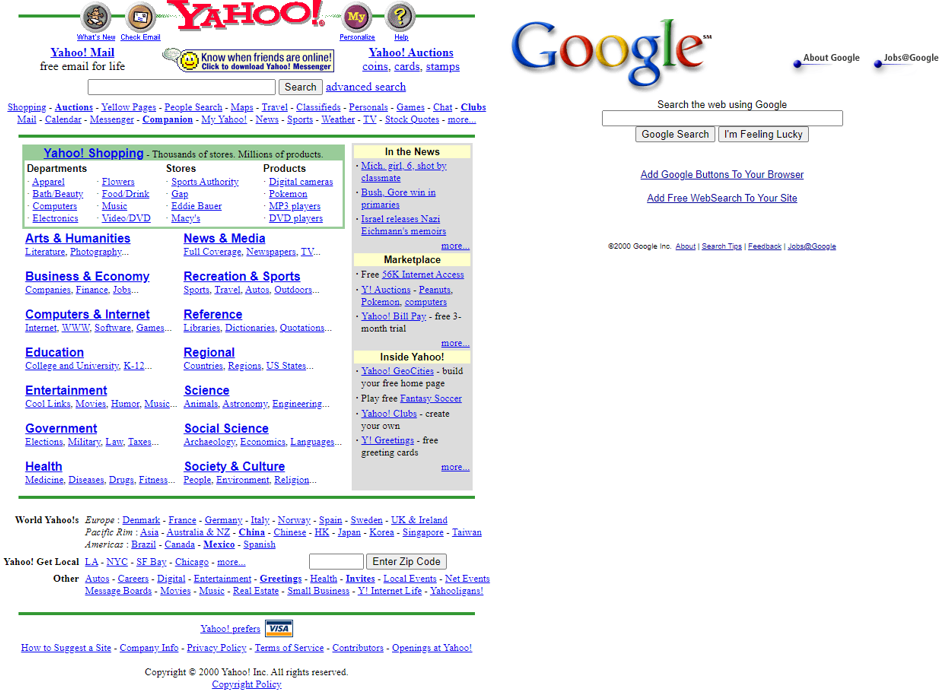Open Clubs in the Yahoo nav row
941x699 pixels.
pos(474,107)
